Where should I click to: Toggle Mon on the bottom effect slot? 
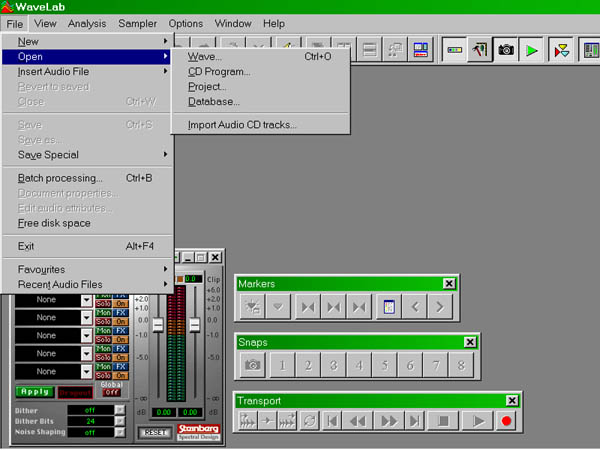103,367
